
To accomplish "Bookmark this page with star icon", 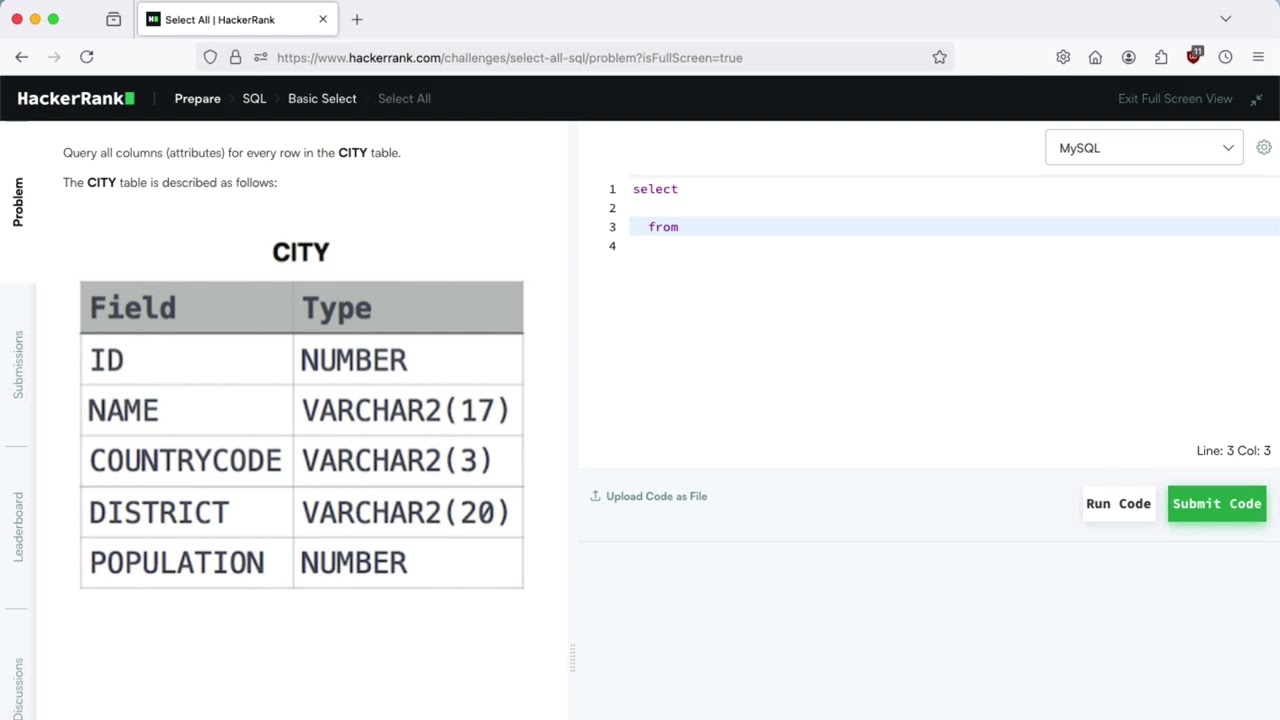I will 939,57.
